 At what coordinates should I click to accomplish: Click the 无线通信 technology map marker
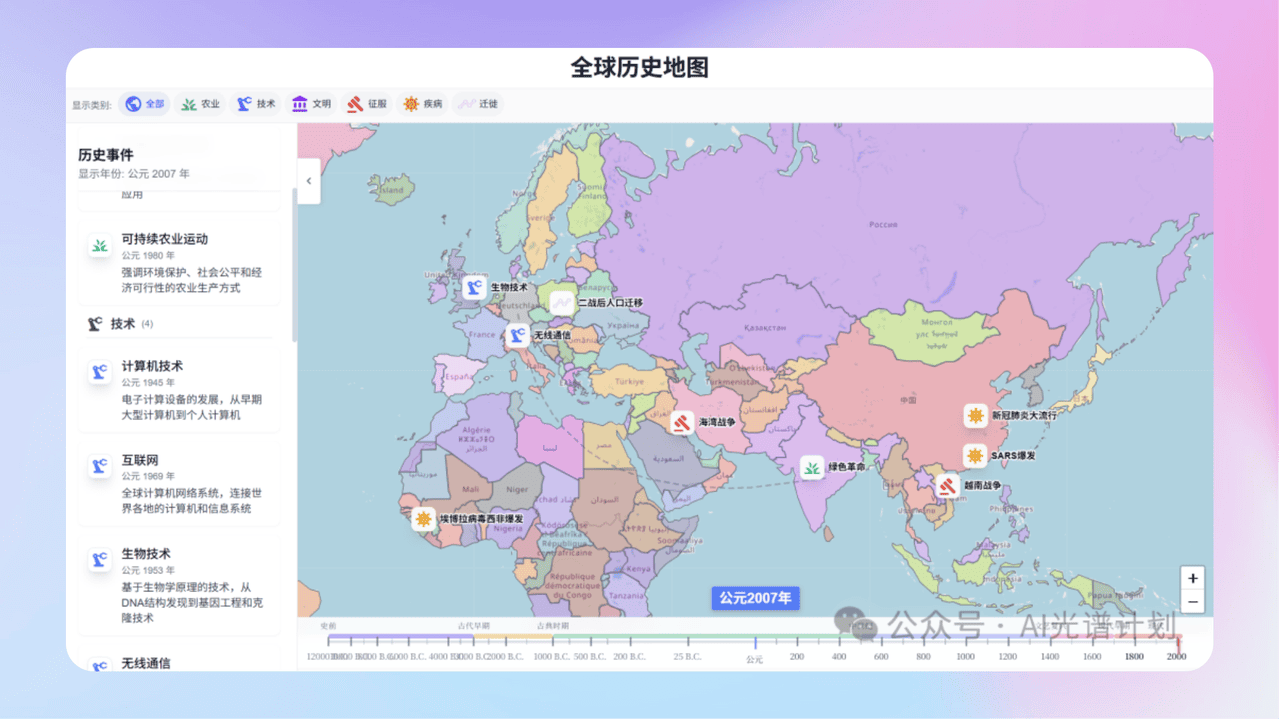517,335
